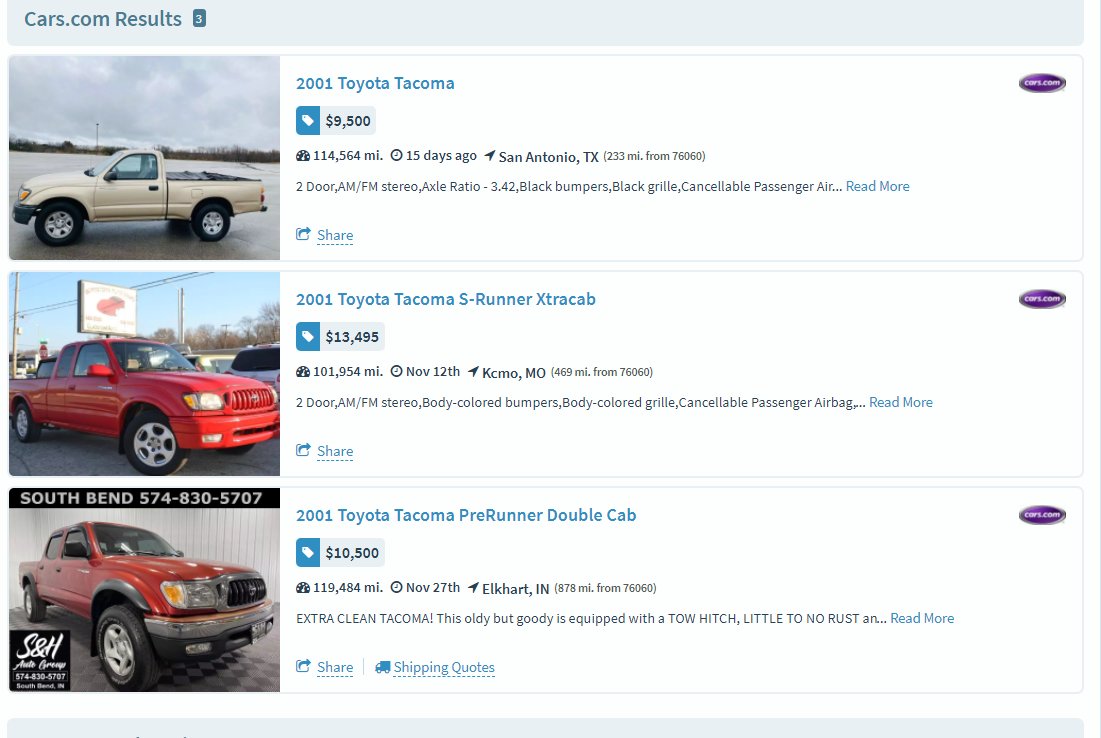Screen dimensions: 1101x738
Task: Click the $9,500 price badge
Action: point(336,121)
